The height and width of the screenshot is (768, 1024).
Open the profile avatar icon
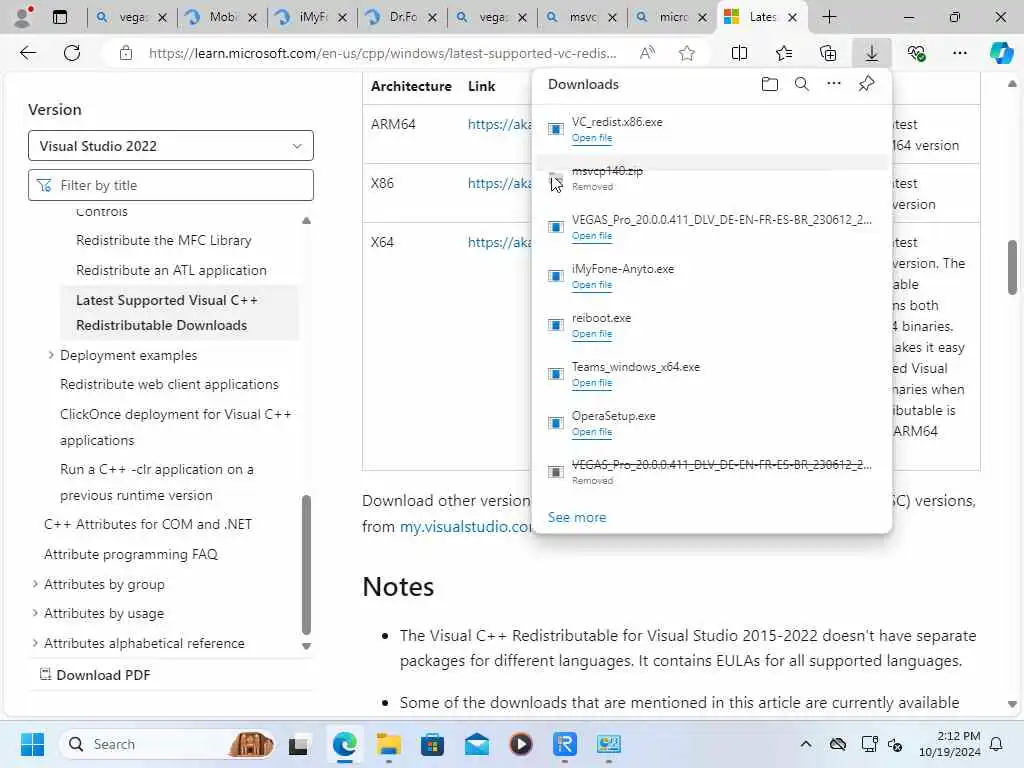pos(24,17)
